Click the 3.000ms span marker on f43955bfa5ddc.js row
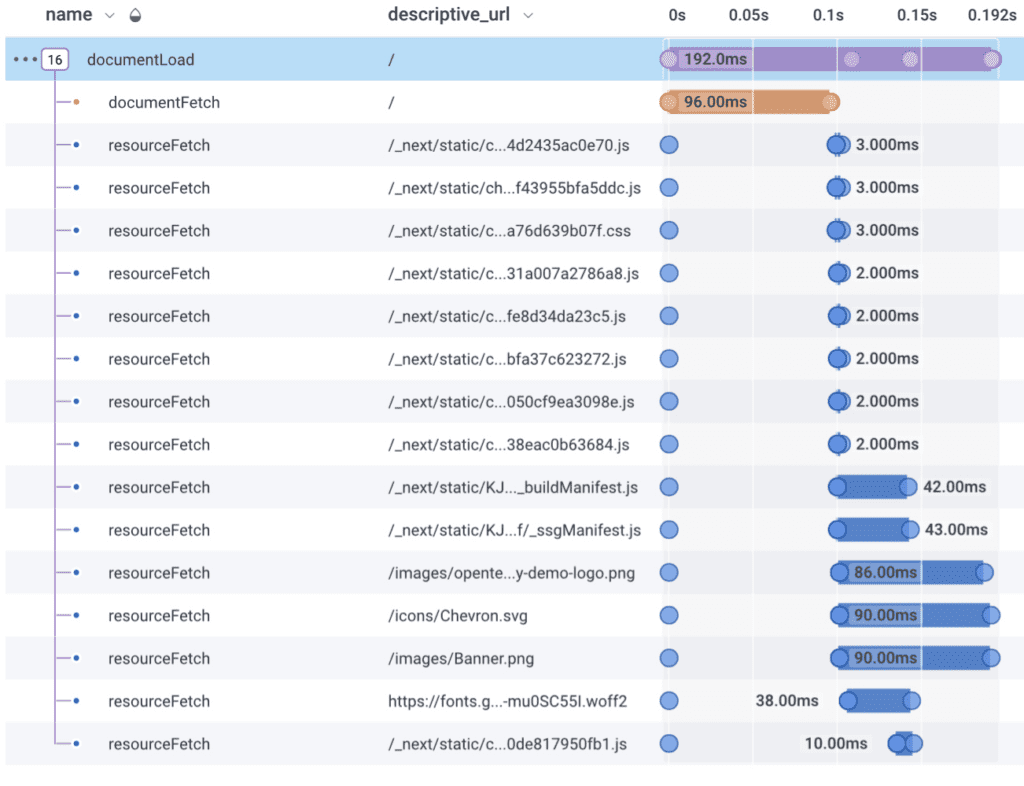Viewport: 1024px width, 786px height. (x=838, y=188)
